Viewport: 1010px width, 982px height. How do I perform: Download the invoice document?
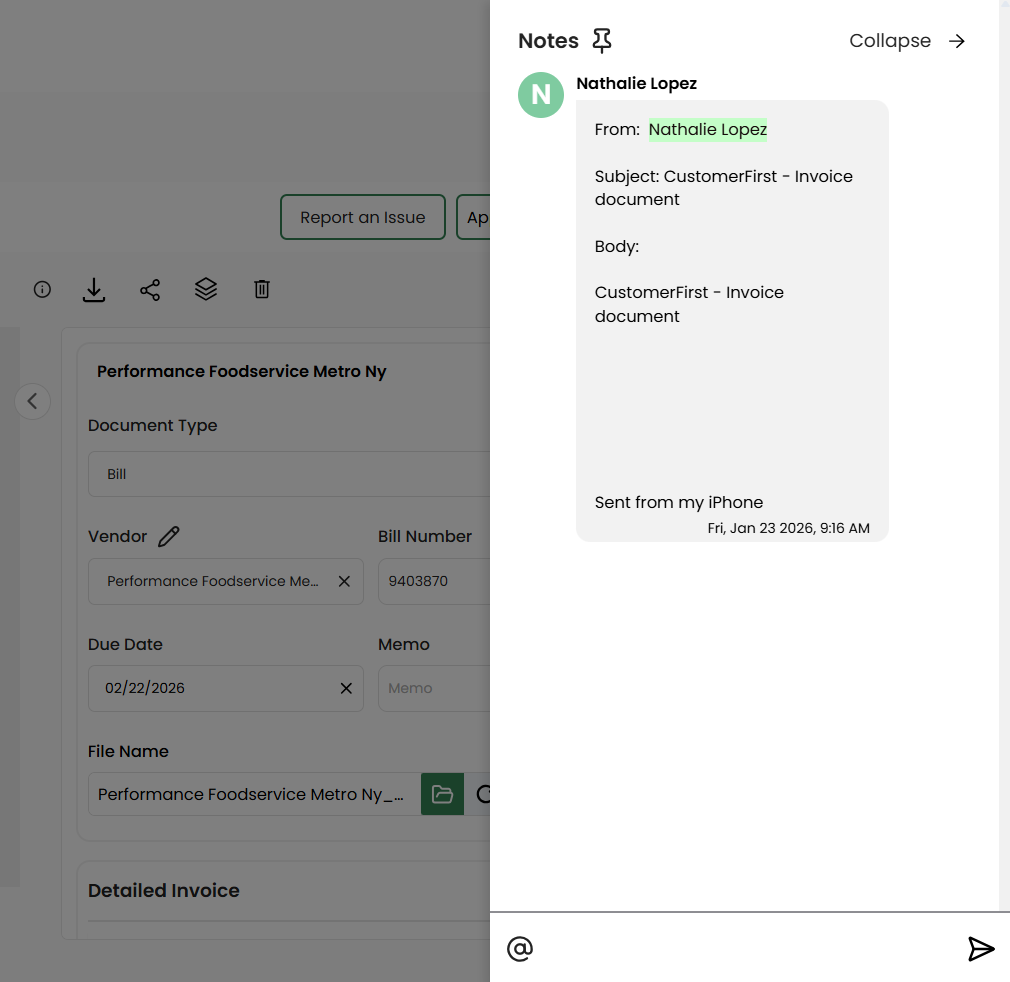(x=93, y=289)
